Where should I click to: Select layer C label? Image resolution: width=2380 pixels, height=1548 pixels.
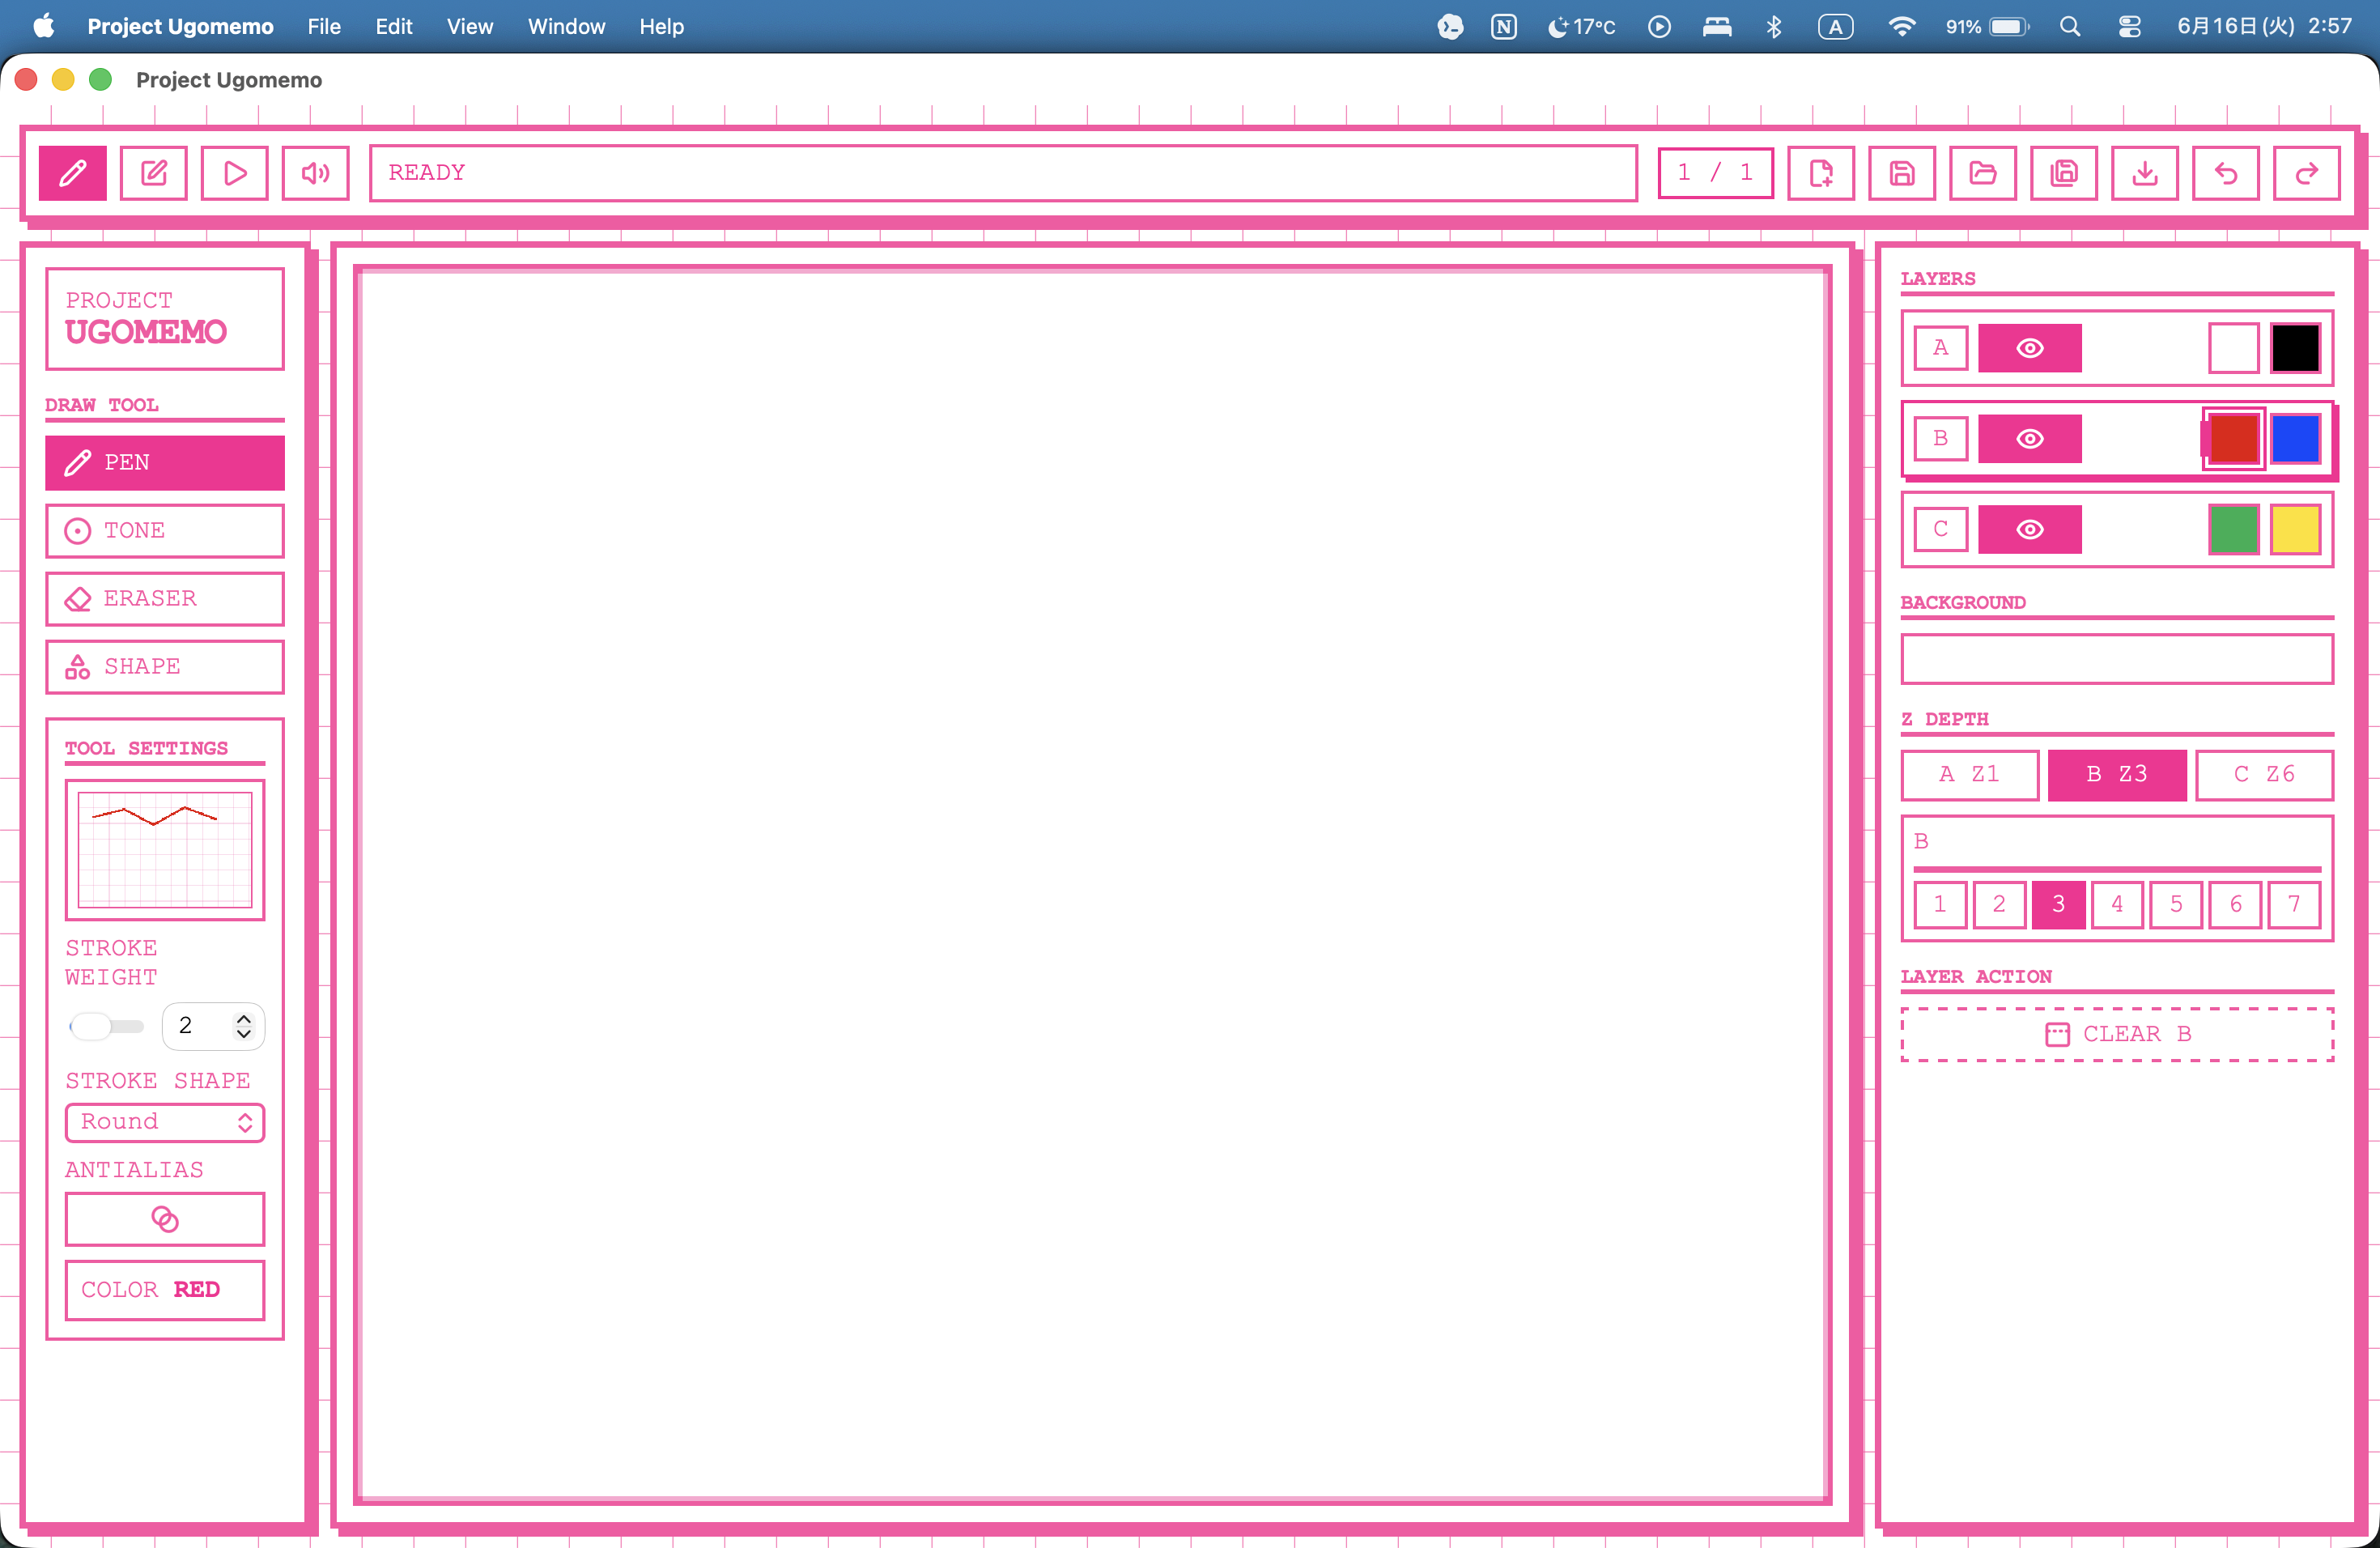(x=1941, y=529)
